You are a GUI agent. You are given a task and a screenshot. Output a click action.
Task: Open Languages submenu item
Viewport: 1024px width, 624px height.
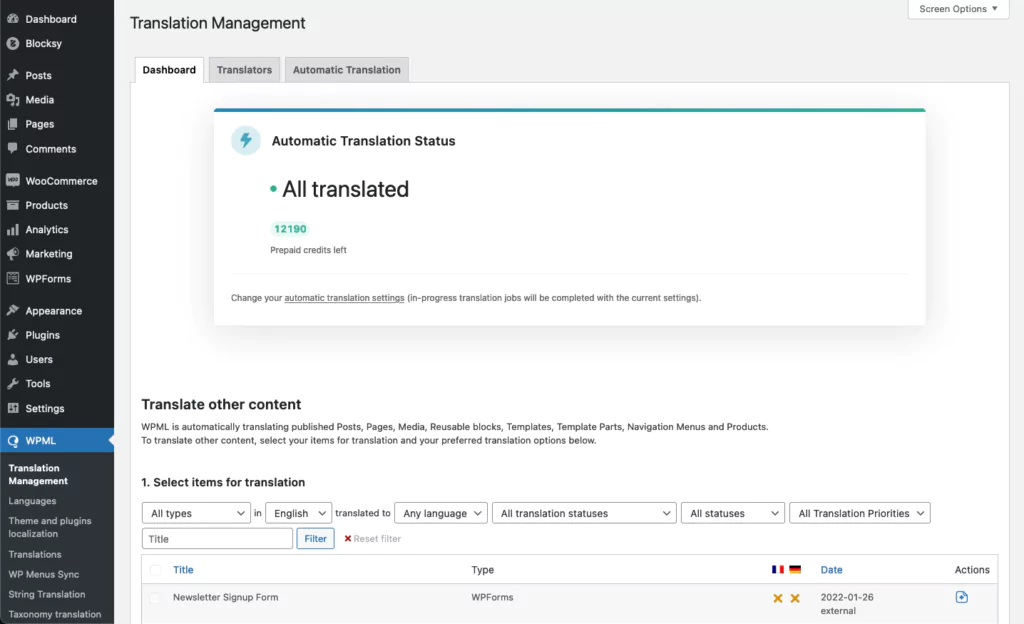pos(32,501)
